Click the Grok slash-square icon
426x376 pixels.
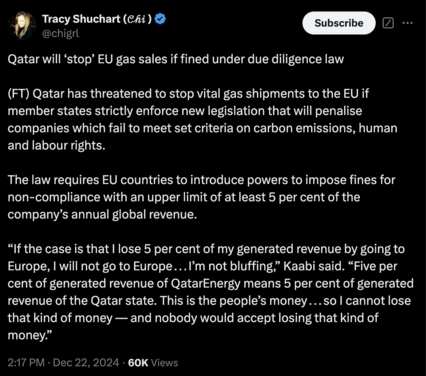(x=388, y=23)
